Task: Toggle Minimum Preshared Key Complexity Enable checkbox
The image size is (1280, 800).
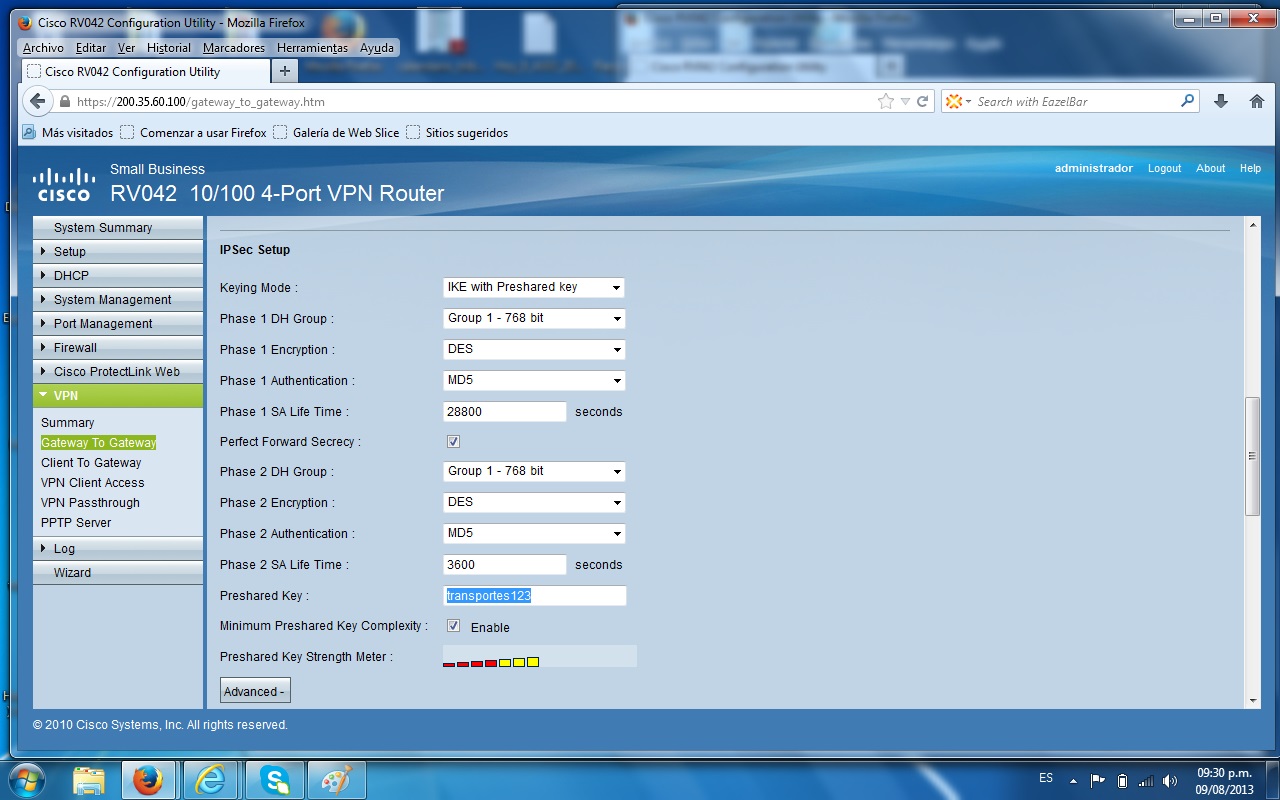Action: click(453, 625)
